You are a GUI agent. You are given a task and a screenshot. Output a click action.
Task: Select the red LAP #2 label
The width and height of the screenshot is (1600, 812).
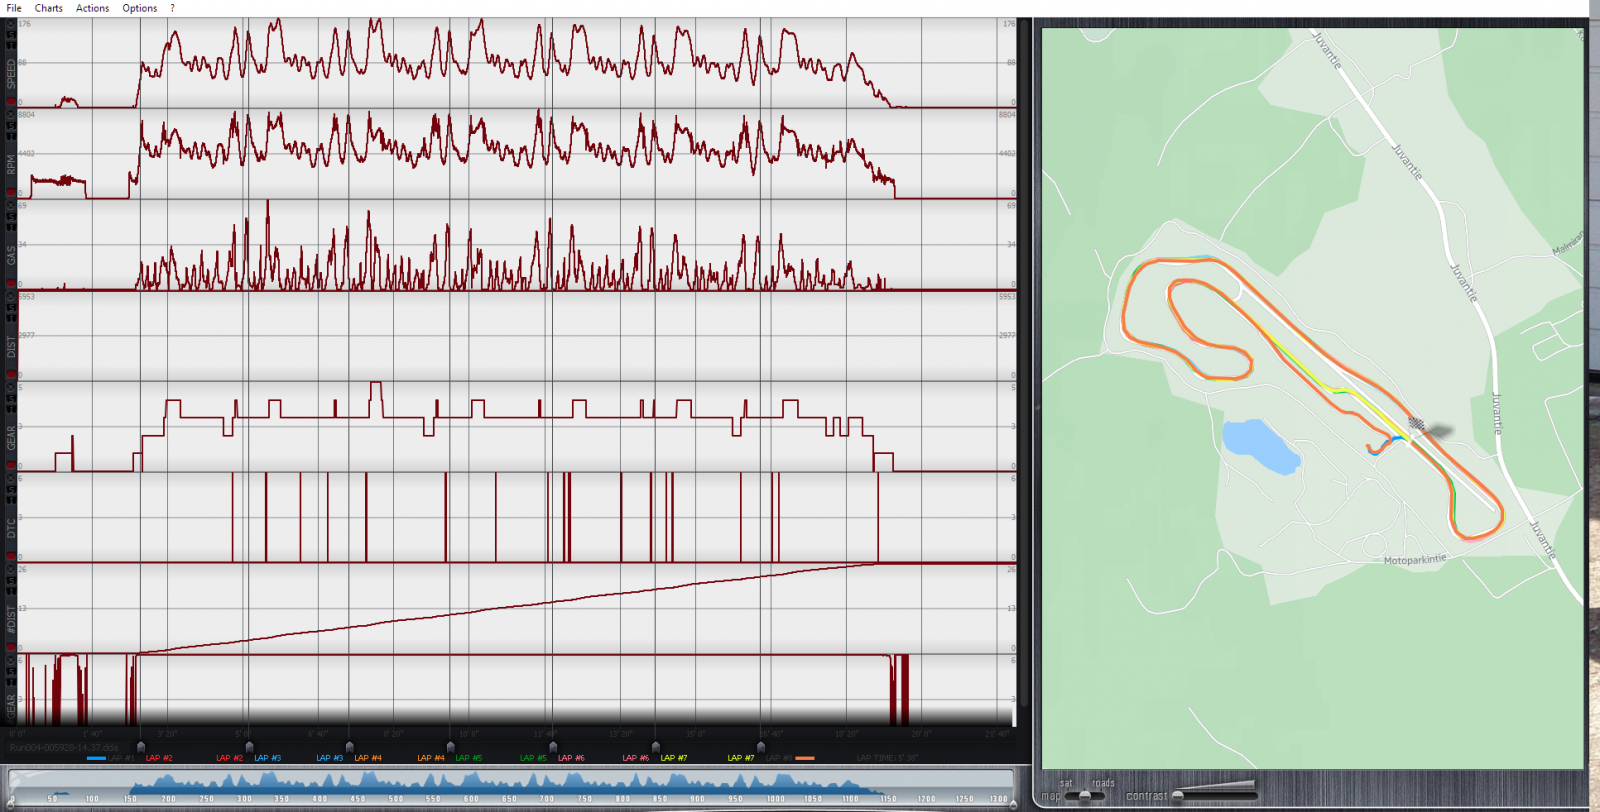(x=159, y=758)
